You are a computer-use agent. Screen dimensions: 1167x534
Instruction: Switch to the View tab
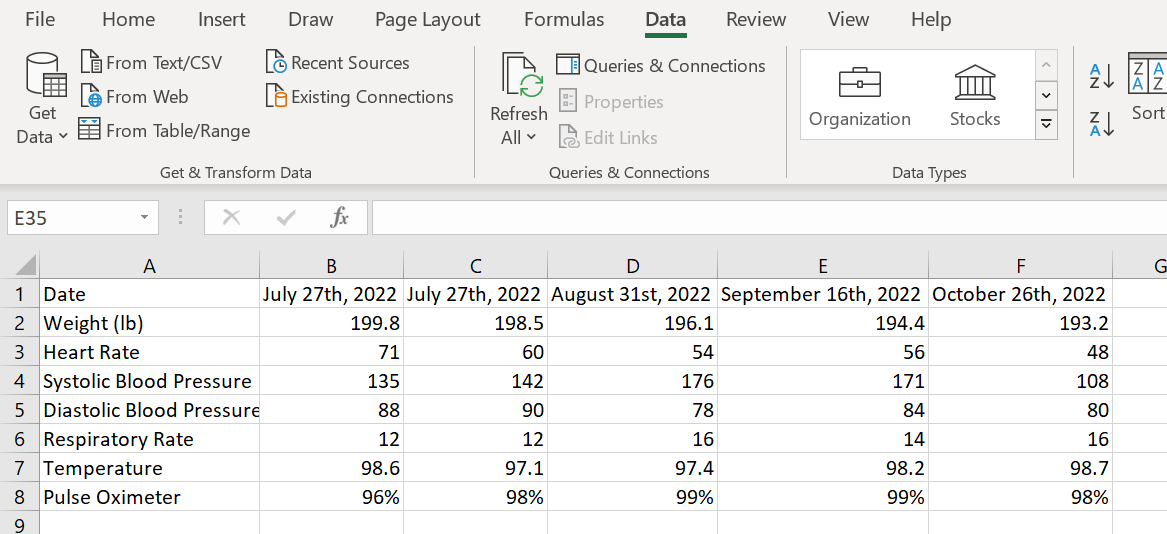[848, 19]
